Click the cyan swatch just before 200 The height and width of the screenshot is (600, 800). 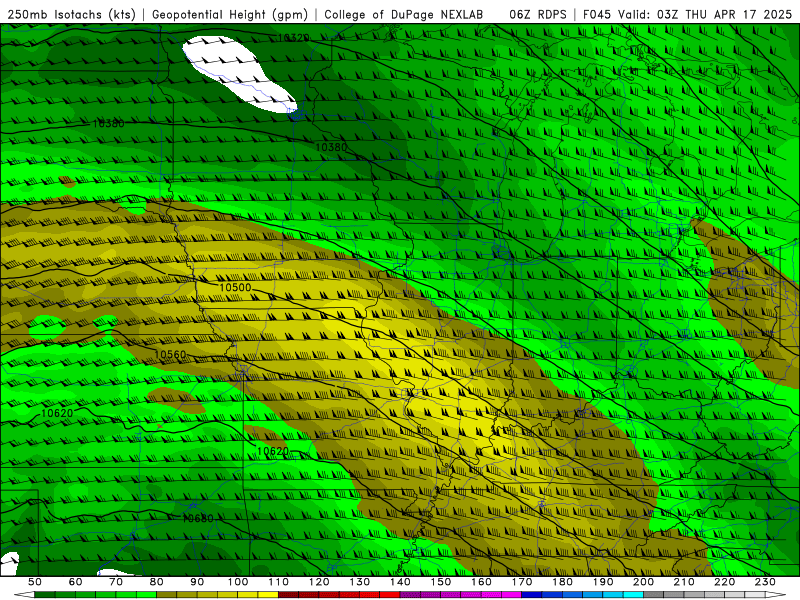tap(633, 595)
